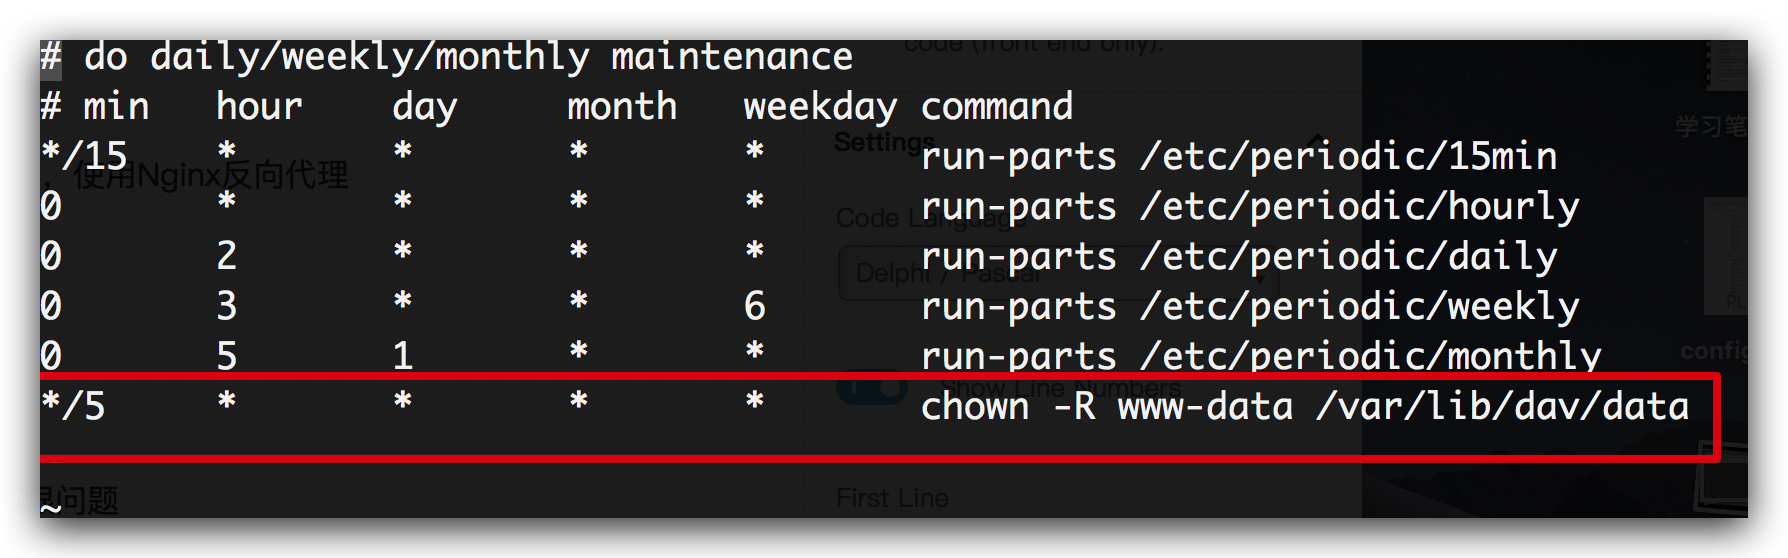Screen dimensions: 1788x558
Task: Place cursor on /var/lib/dav/data path
Action: (x=1503, y=407)
